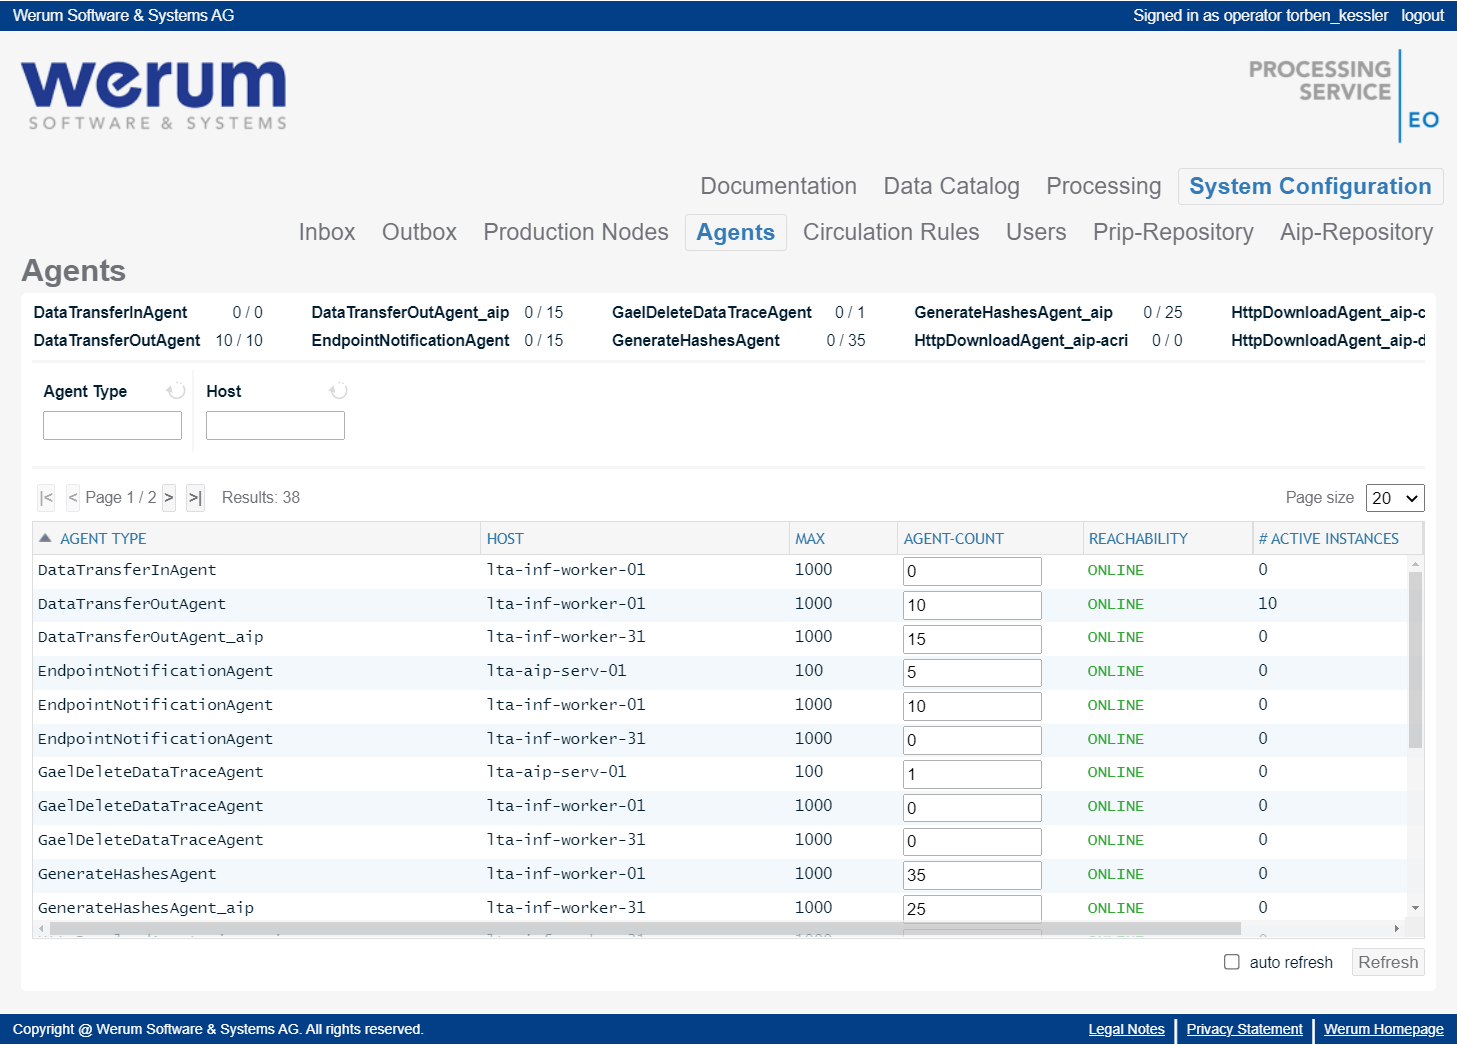Click the Werum logo

(x=155, y=95)
